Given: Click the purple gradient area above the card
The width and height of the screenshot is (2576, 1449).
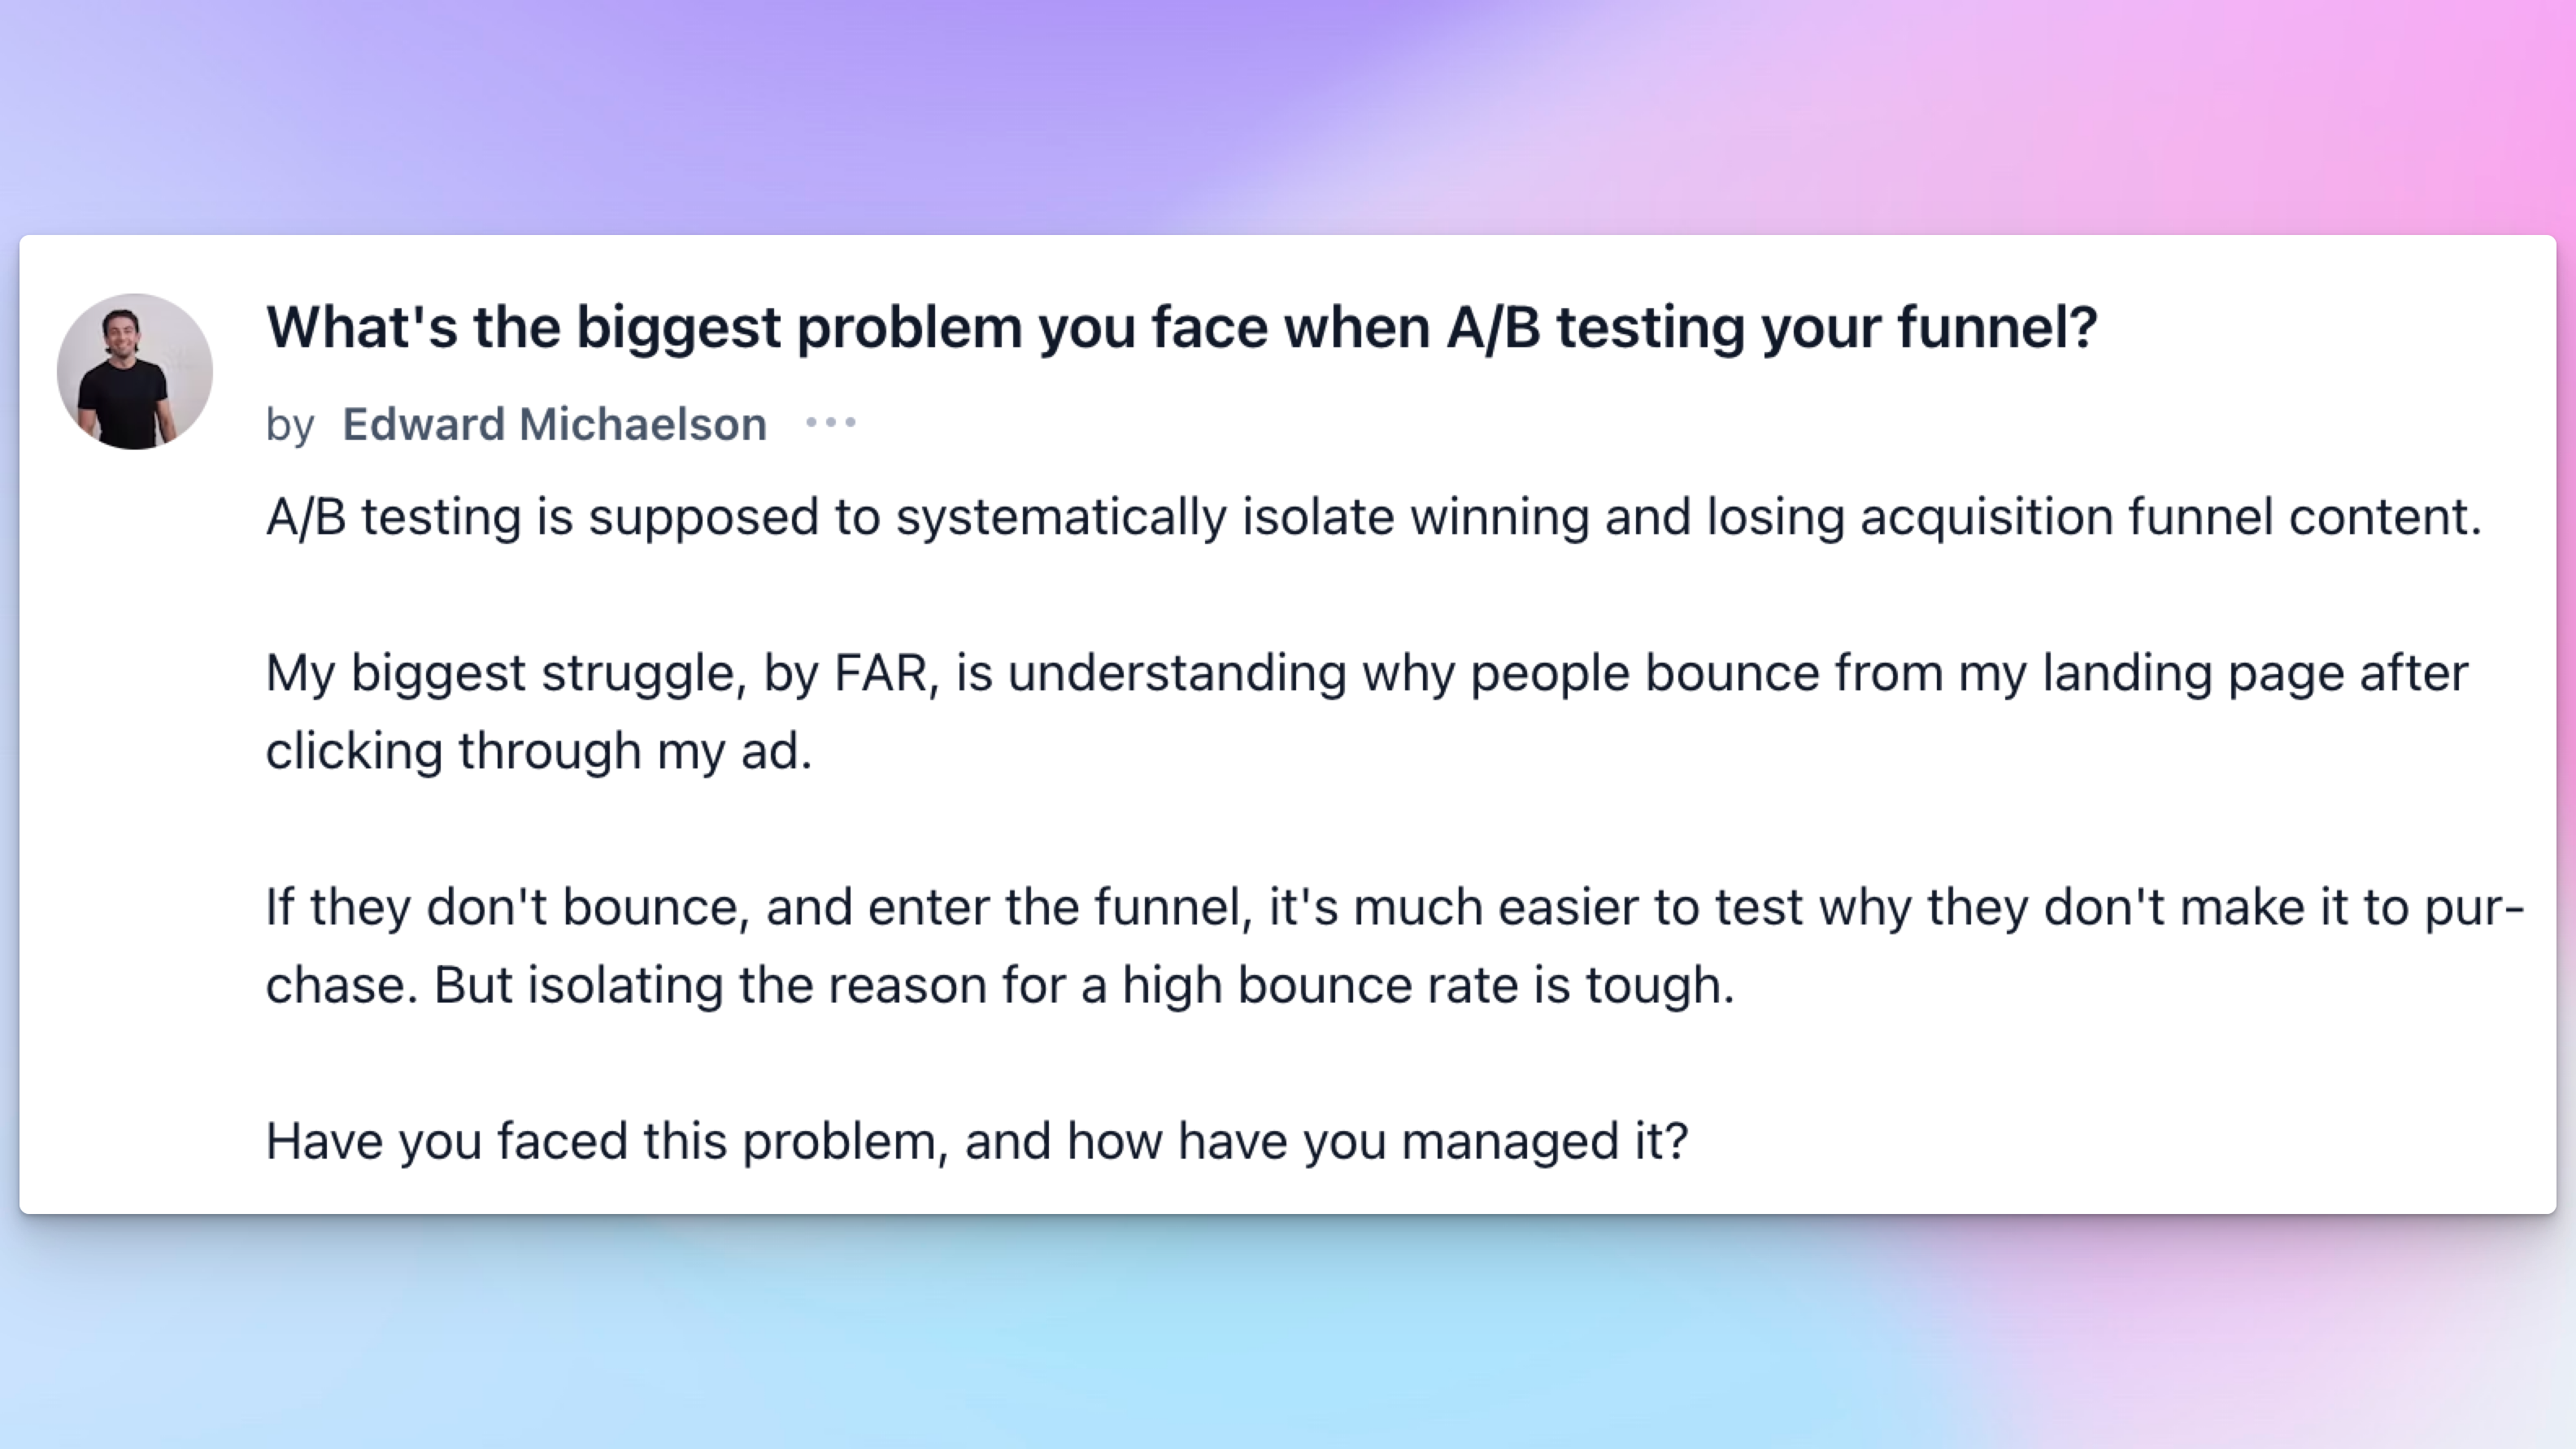Looking at the screenshot, I should 1000,110.
